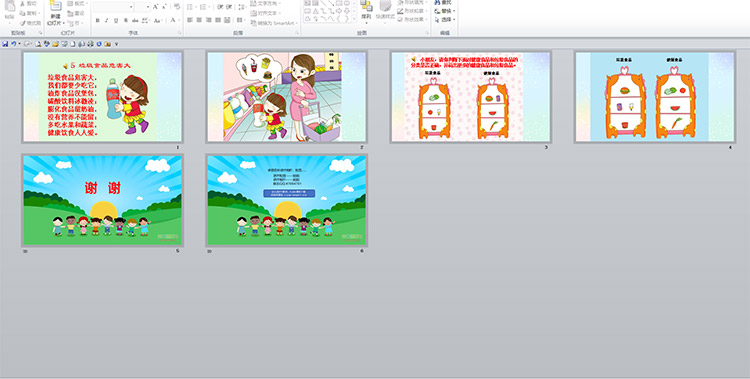Viewport: 750px width, 379px height.
Task: Open the font color picker
Action: [x=174, y=20]
